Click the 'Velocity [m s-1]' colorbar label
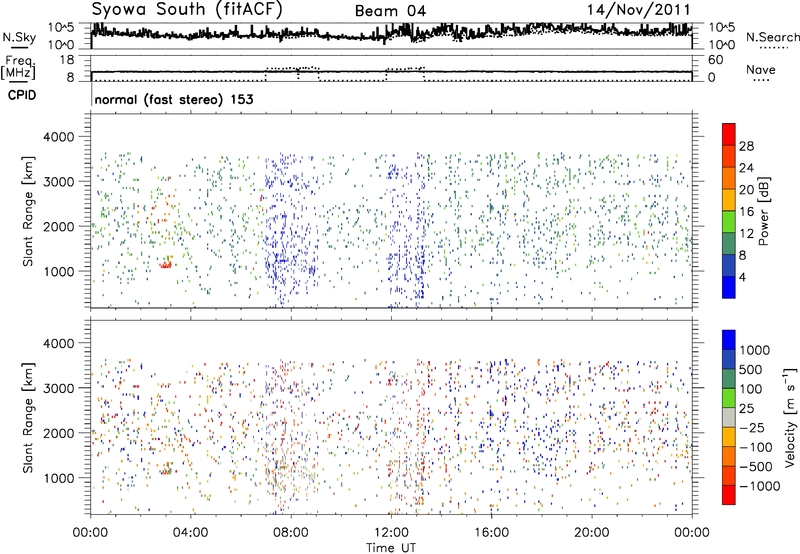 (x=790, y=416)
